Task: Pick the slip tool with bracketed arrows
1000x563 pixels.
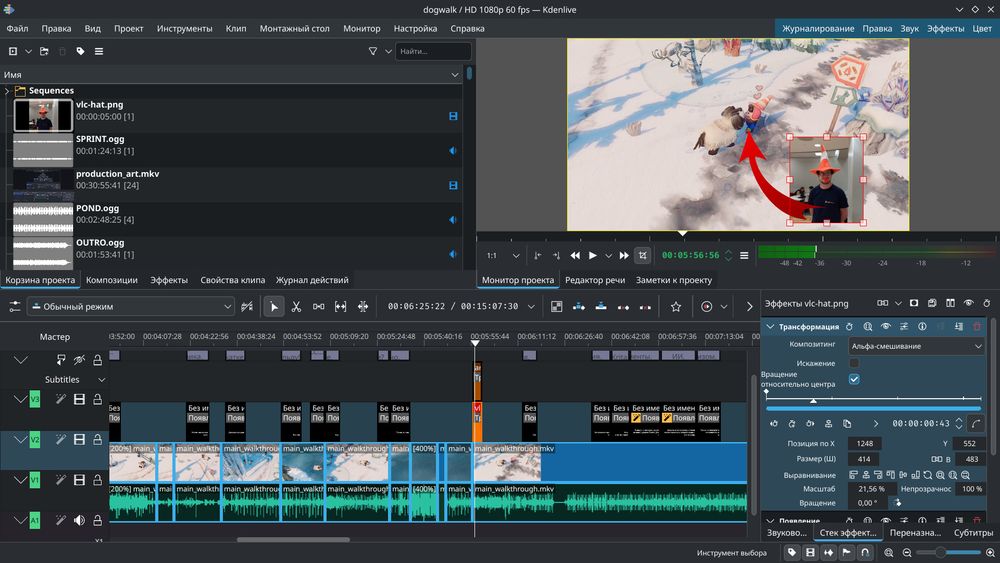Action: click(341, 307)
